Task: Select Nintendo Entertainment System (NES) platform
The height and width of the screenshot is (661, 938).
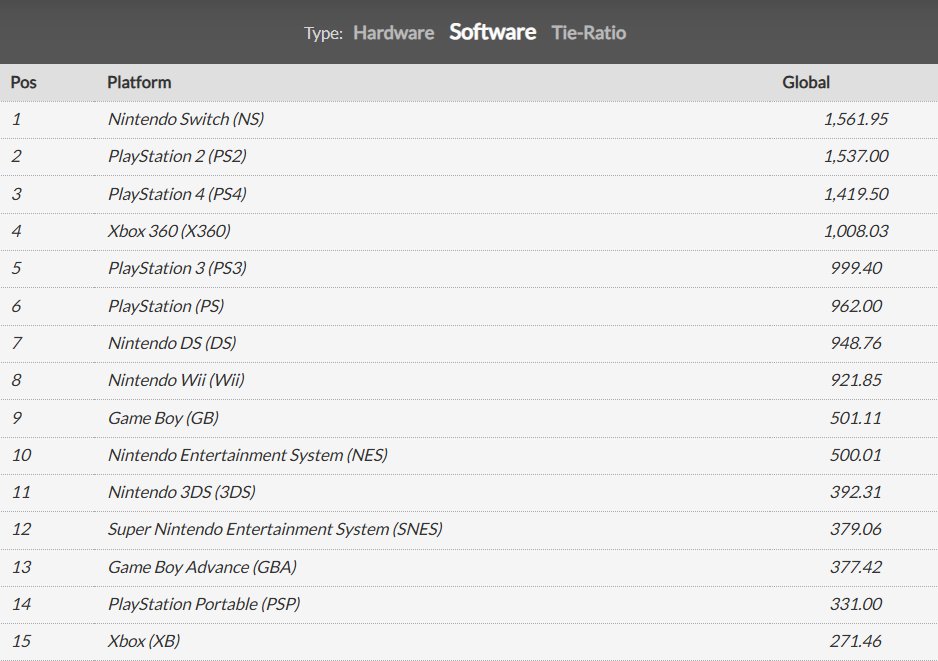Action: (248, 455)
